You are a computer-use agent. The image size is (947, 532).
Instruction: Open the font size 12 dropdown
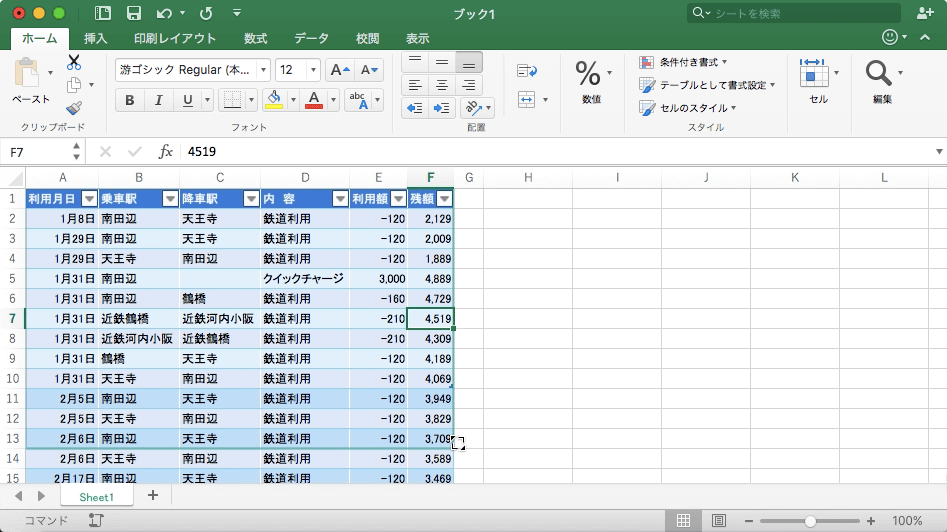click(x=313, y=70)
